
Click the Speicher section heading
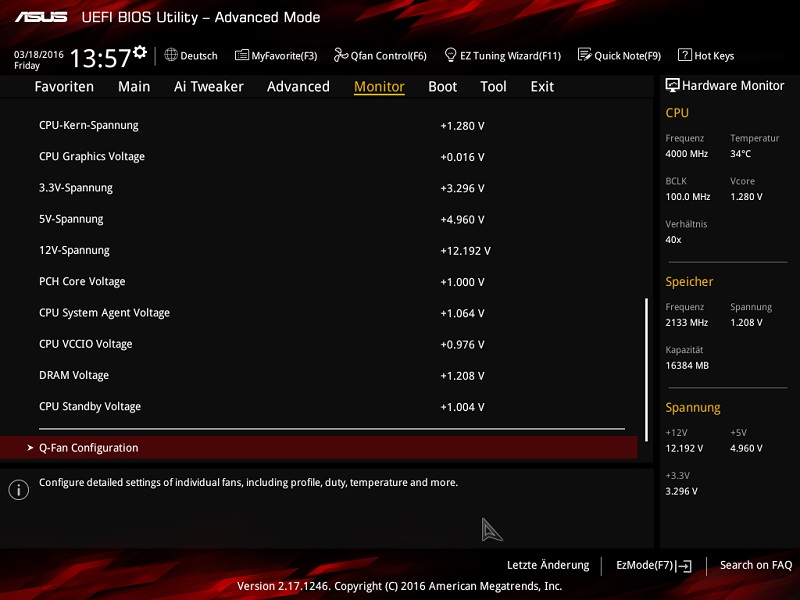689,282
